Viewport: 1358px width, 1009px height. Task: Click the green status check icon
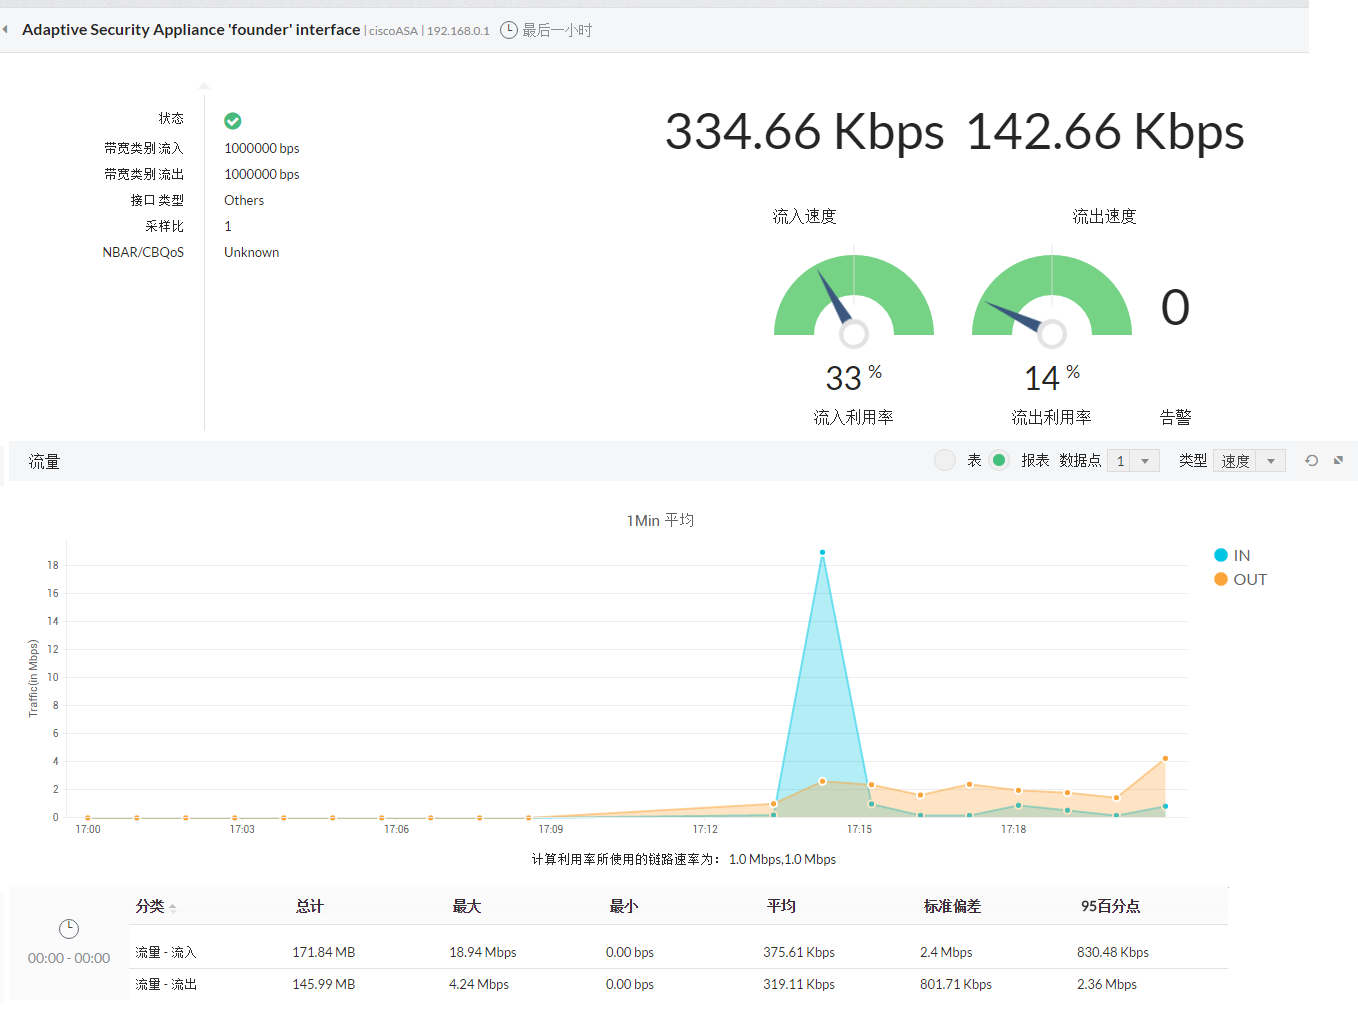click(233, 121)
